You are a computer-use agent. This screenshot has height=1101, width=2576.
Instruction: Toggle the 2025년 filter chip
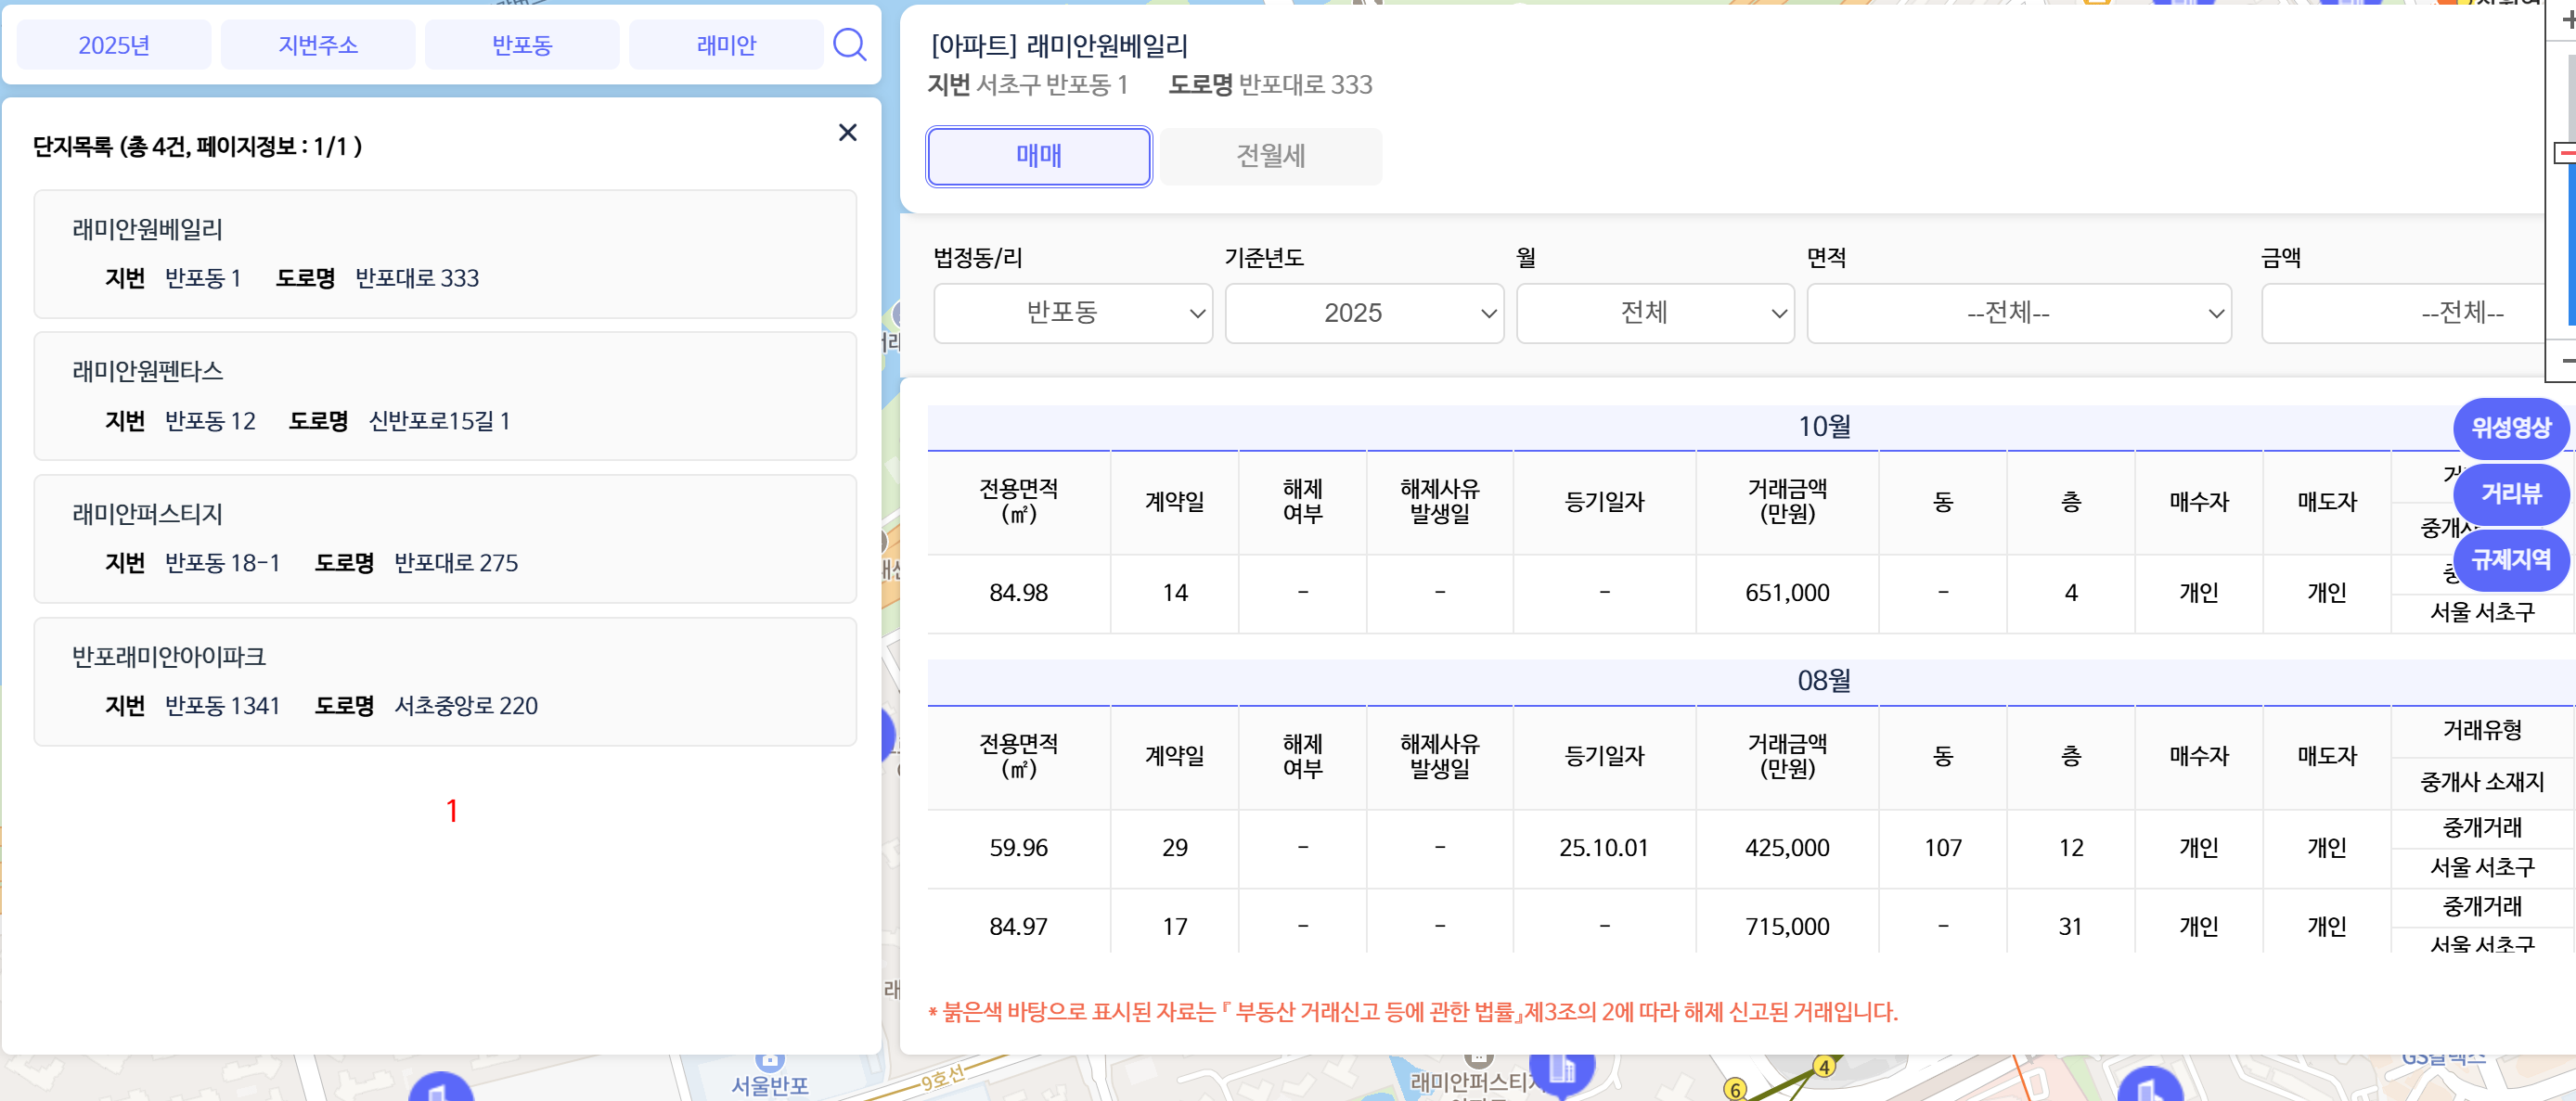click(x=114, y=44)
